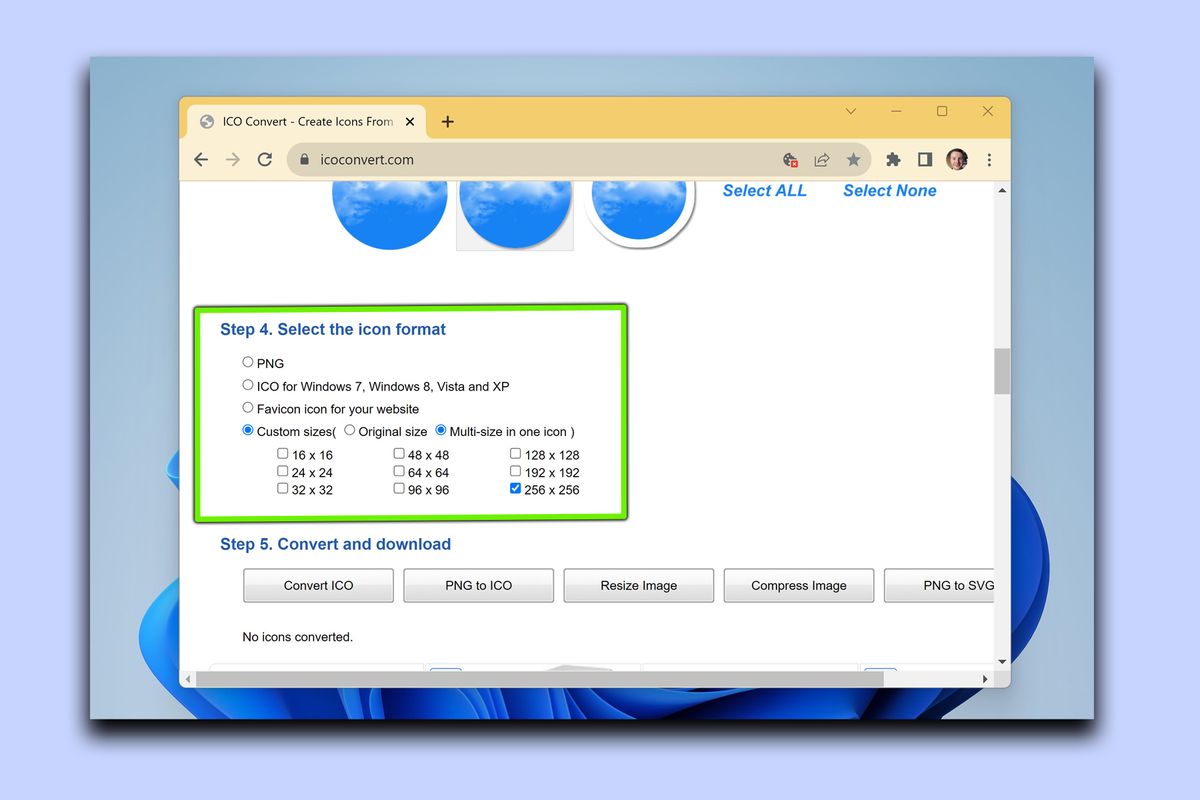Uncheck the 256 x 256 size checkbox
The image size is (1200, 800).
tap(515, 488)
